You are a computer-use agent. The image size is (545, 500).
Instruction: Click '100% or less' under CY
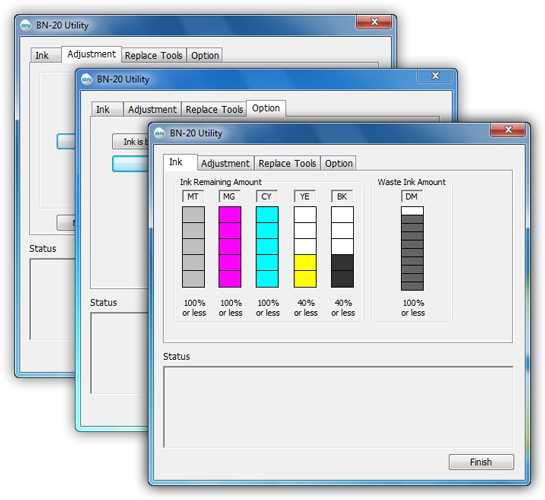click(x=268, y=308)
